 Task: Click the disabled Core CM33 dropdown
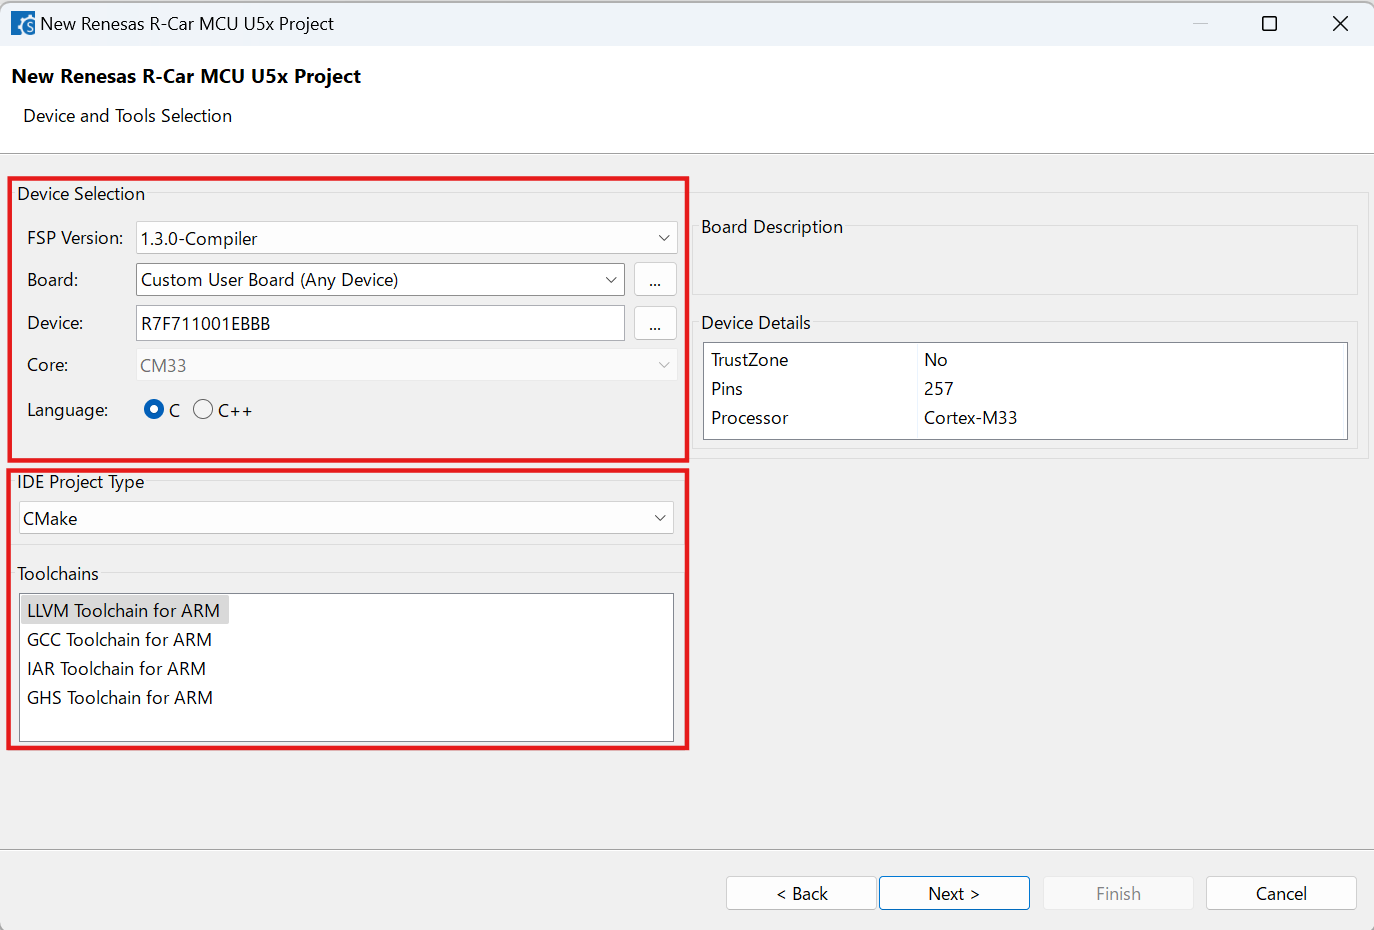point(406,365)
